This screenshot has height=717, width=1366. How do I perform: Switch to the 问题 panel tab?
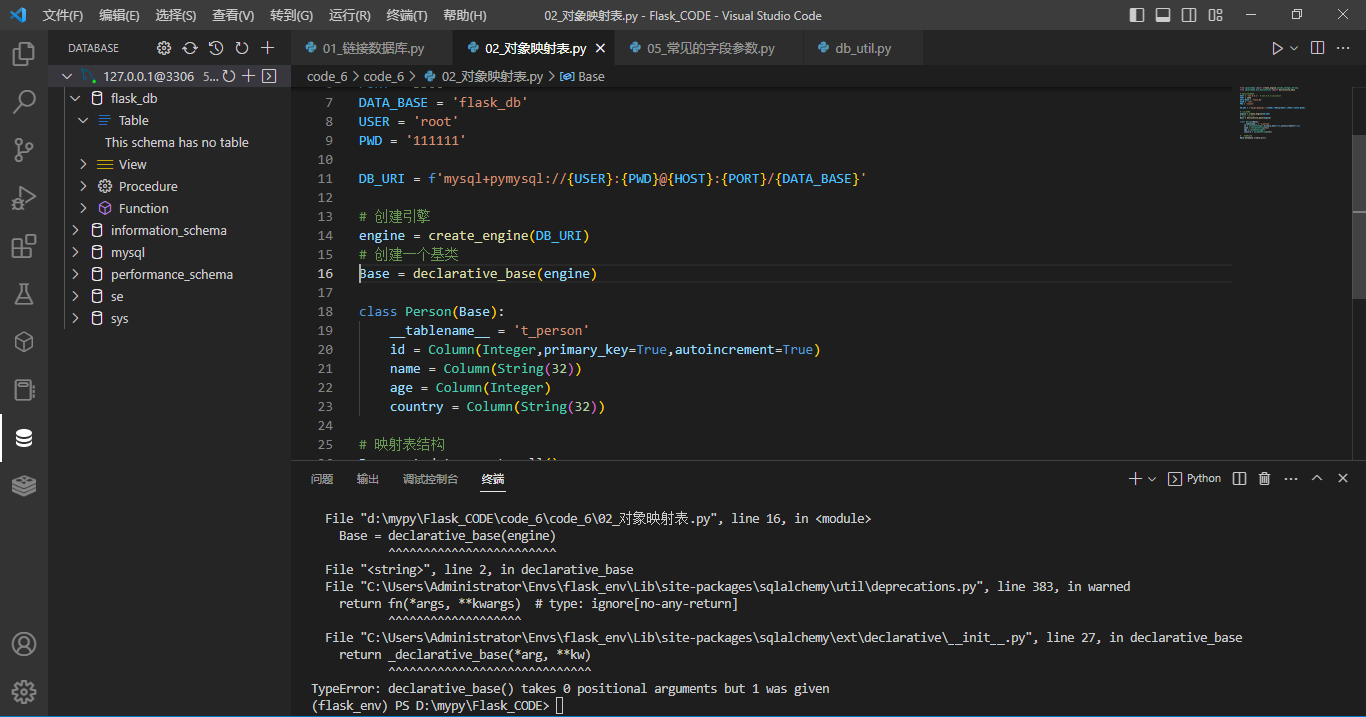click(322, 479)
